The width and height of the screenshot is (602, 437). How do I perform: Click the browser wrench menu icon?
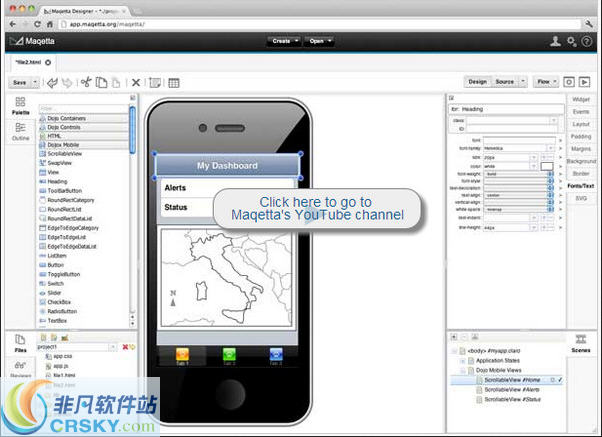pos(589,24)
